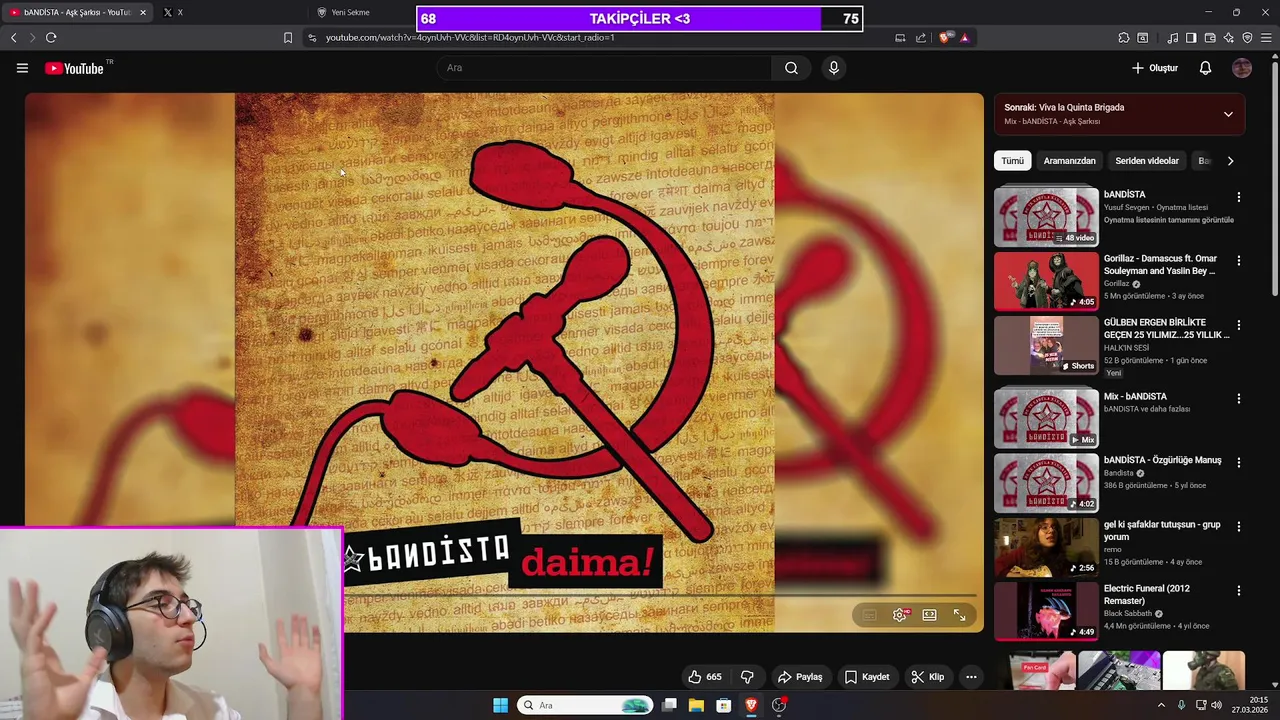Click the Windows taskbar Ara search box
Screen dimensions: 1280x720
[584, 705]
